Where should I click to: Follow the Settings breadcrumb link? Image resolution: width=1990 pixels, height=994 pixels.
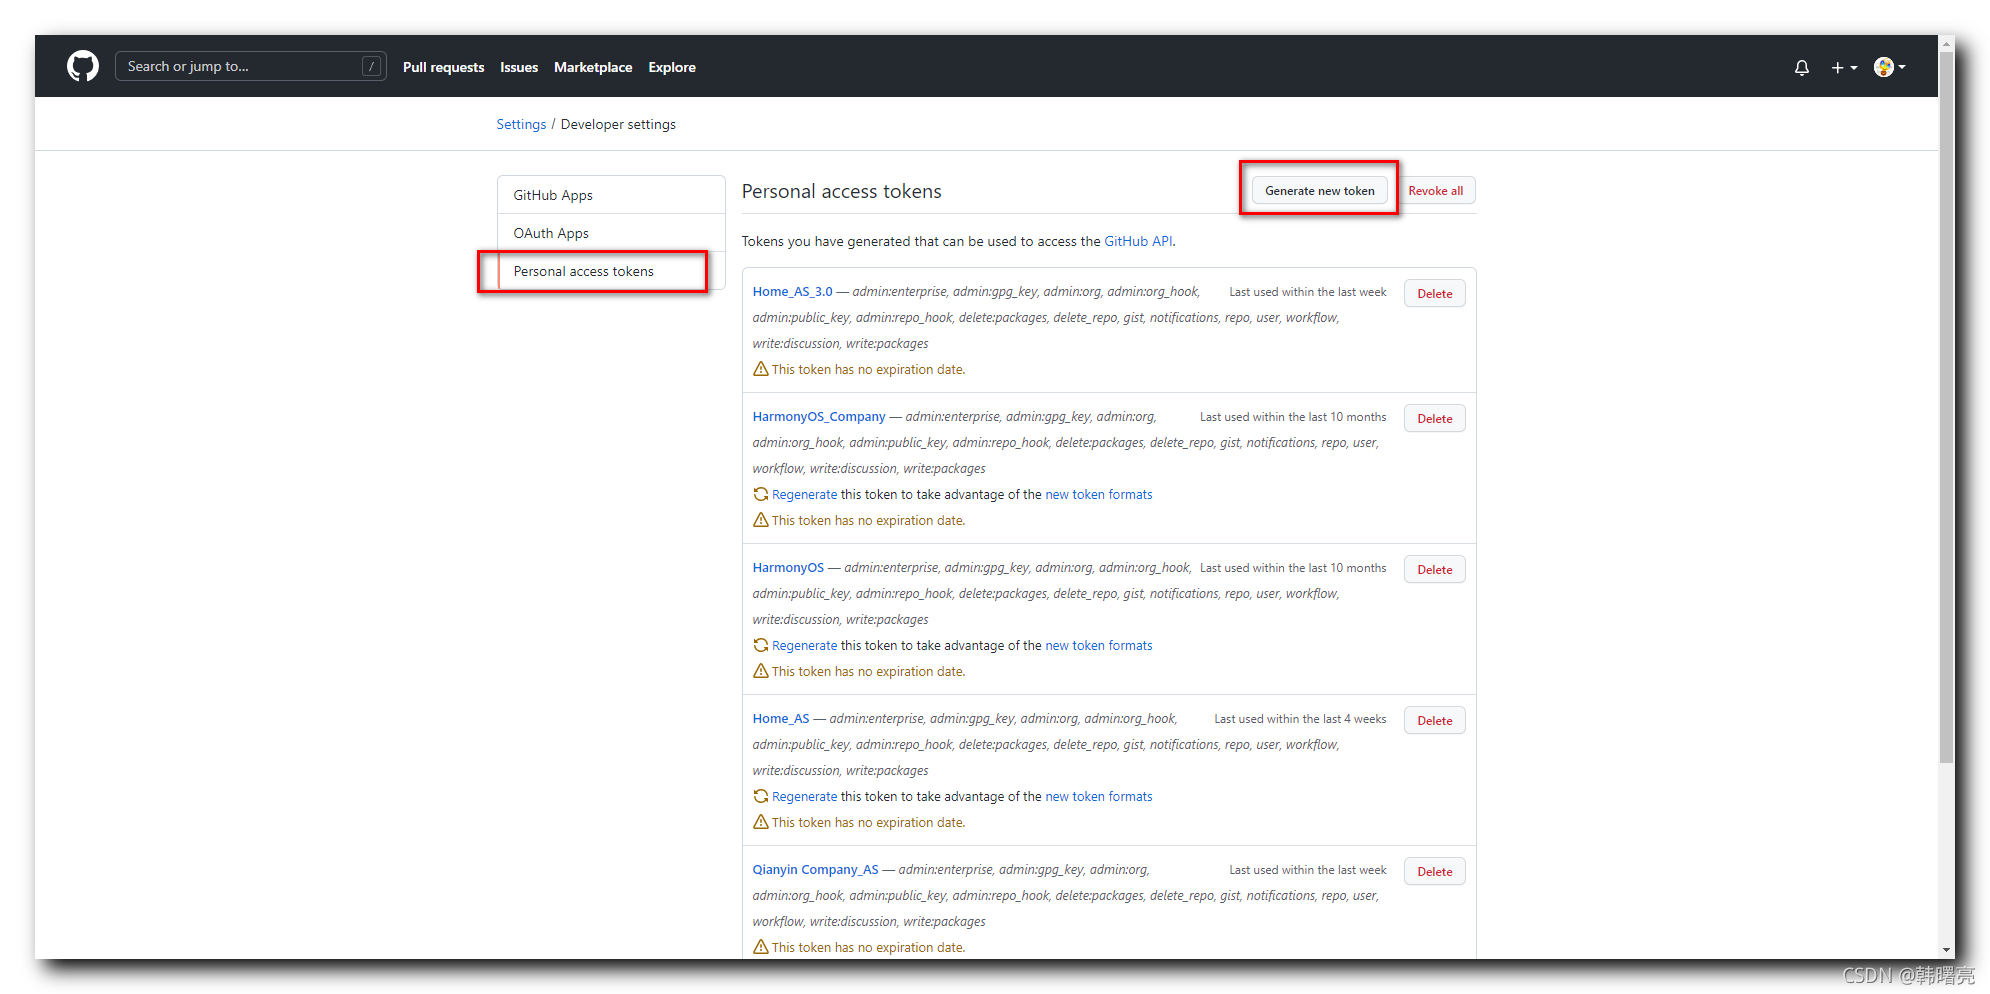click(x=521, y=124)
